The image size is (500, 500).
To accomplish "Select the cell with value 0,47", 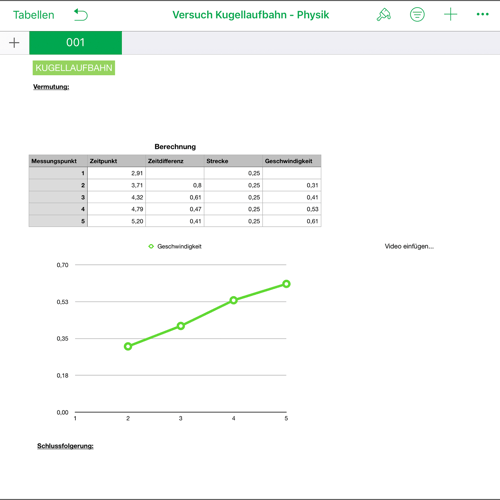I will point(175,209).
